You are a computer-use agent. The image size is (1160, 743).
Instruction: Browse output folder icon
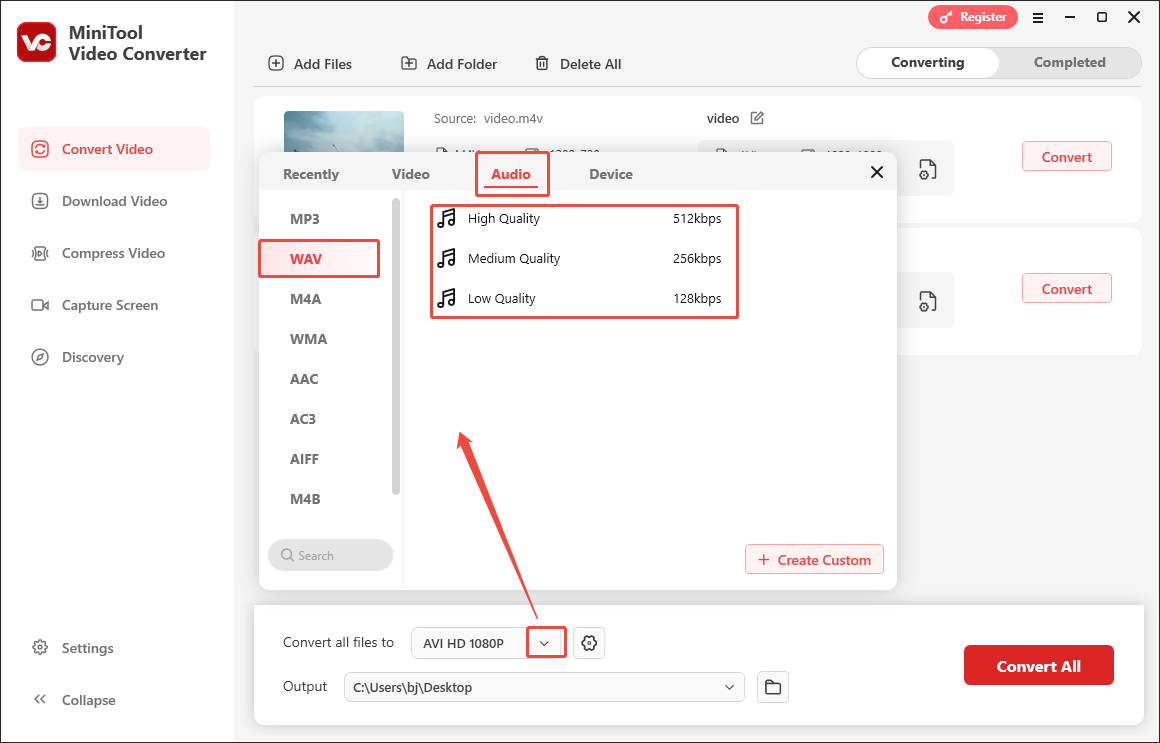pos(773,687)
